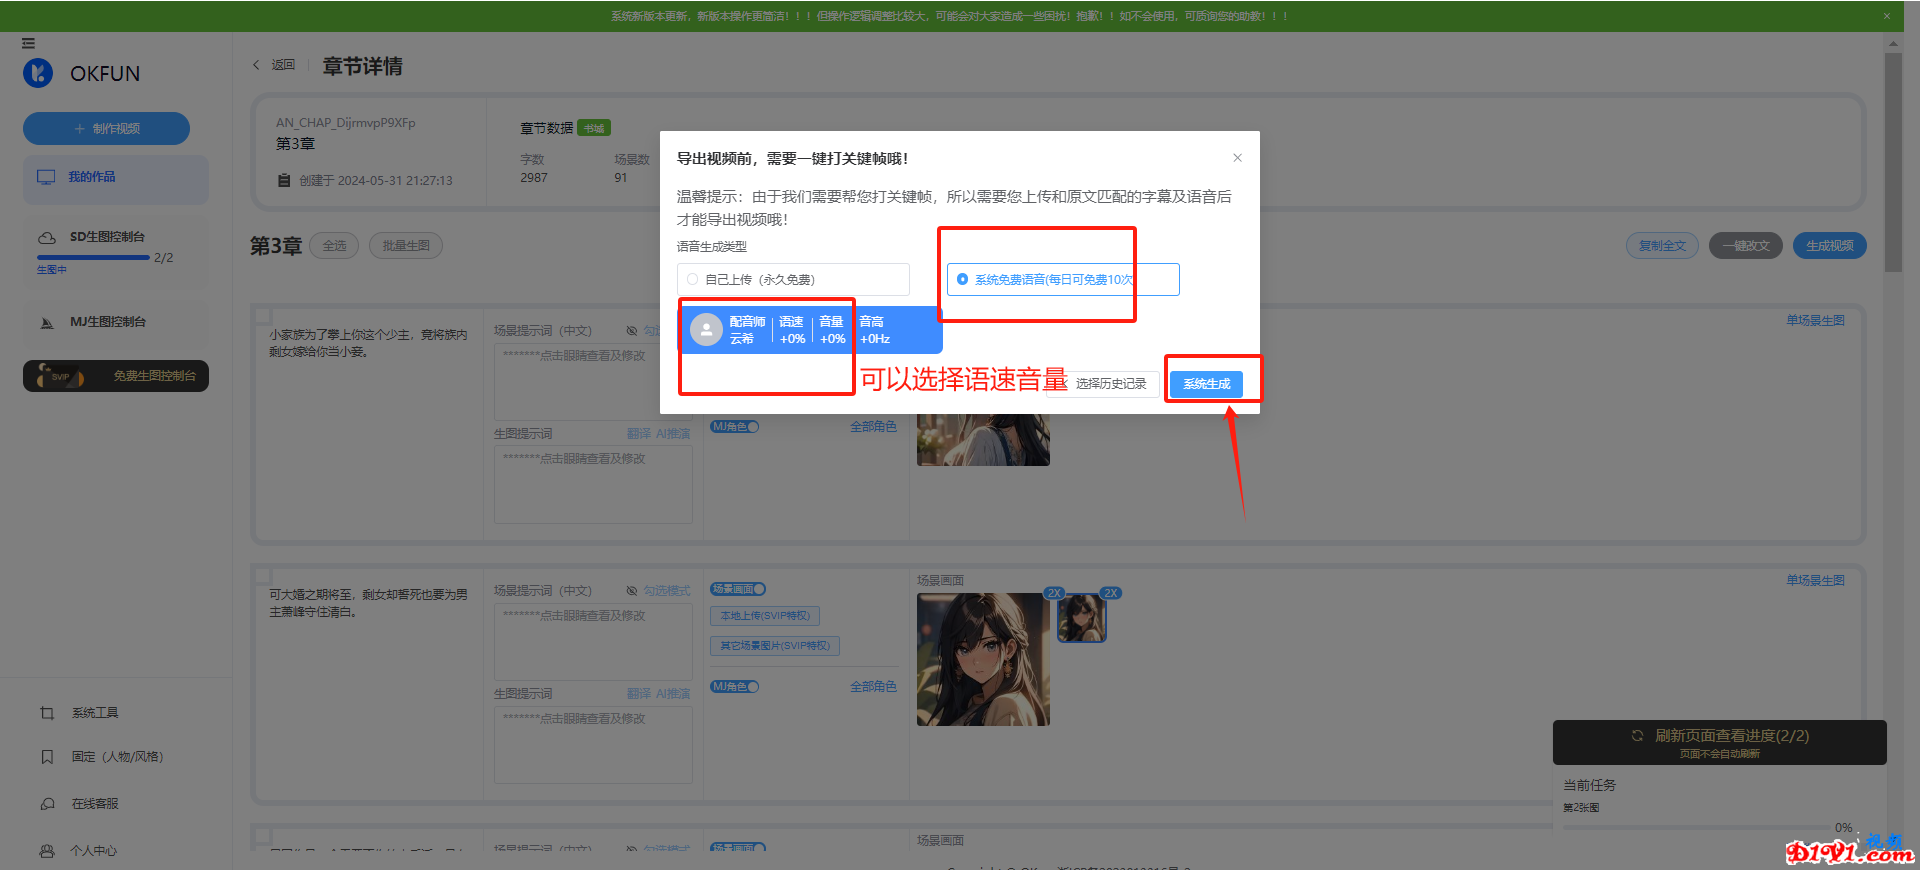Adjust the 音高 +0Hz setting
Screen dimensions: 1920x870
tap(875, 330)
